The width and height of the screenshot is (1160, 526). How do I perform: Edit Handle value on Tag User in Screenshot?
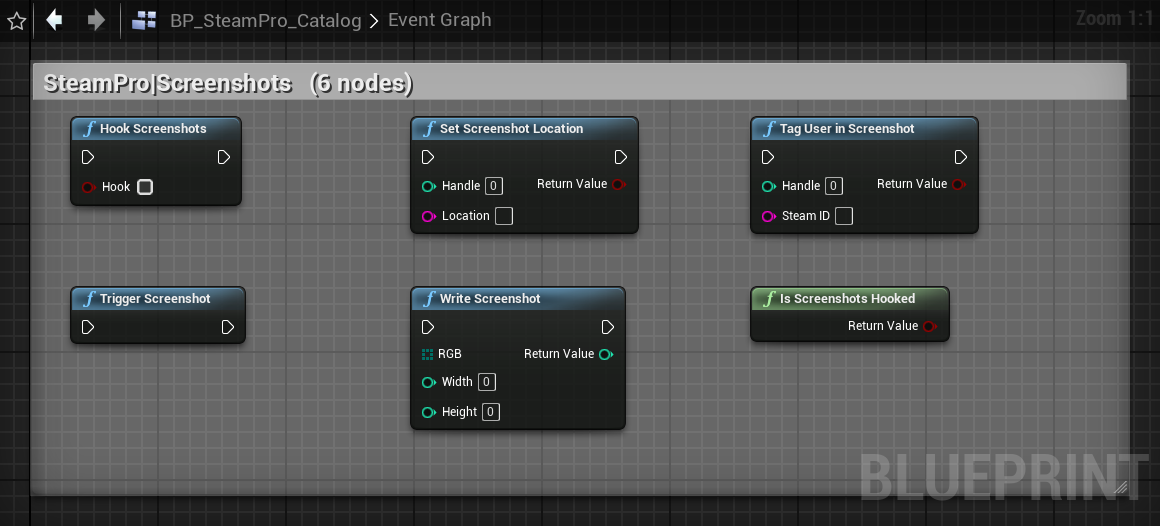point(834,186)
